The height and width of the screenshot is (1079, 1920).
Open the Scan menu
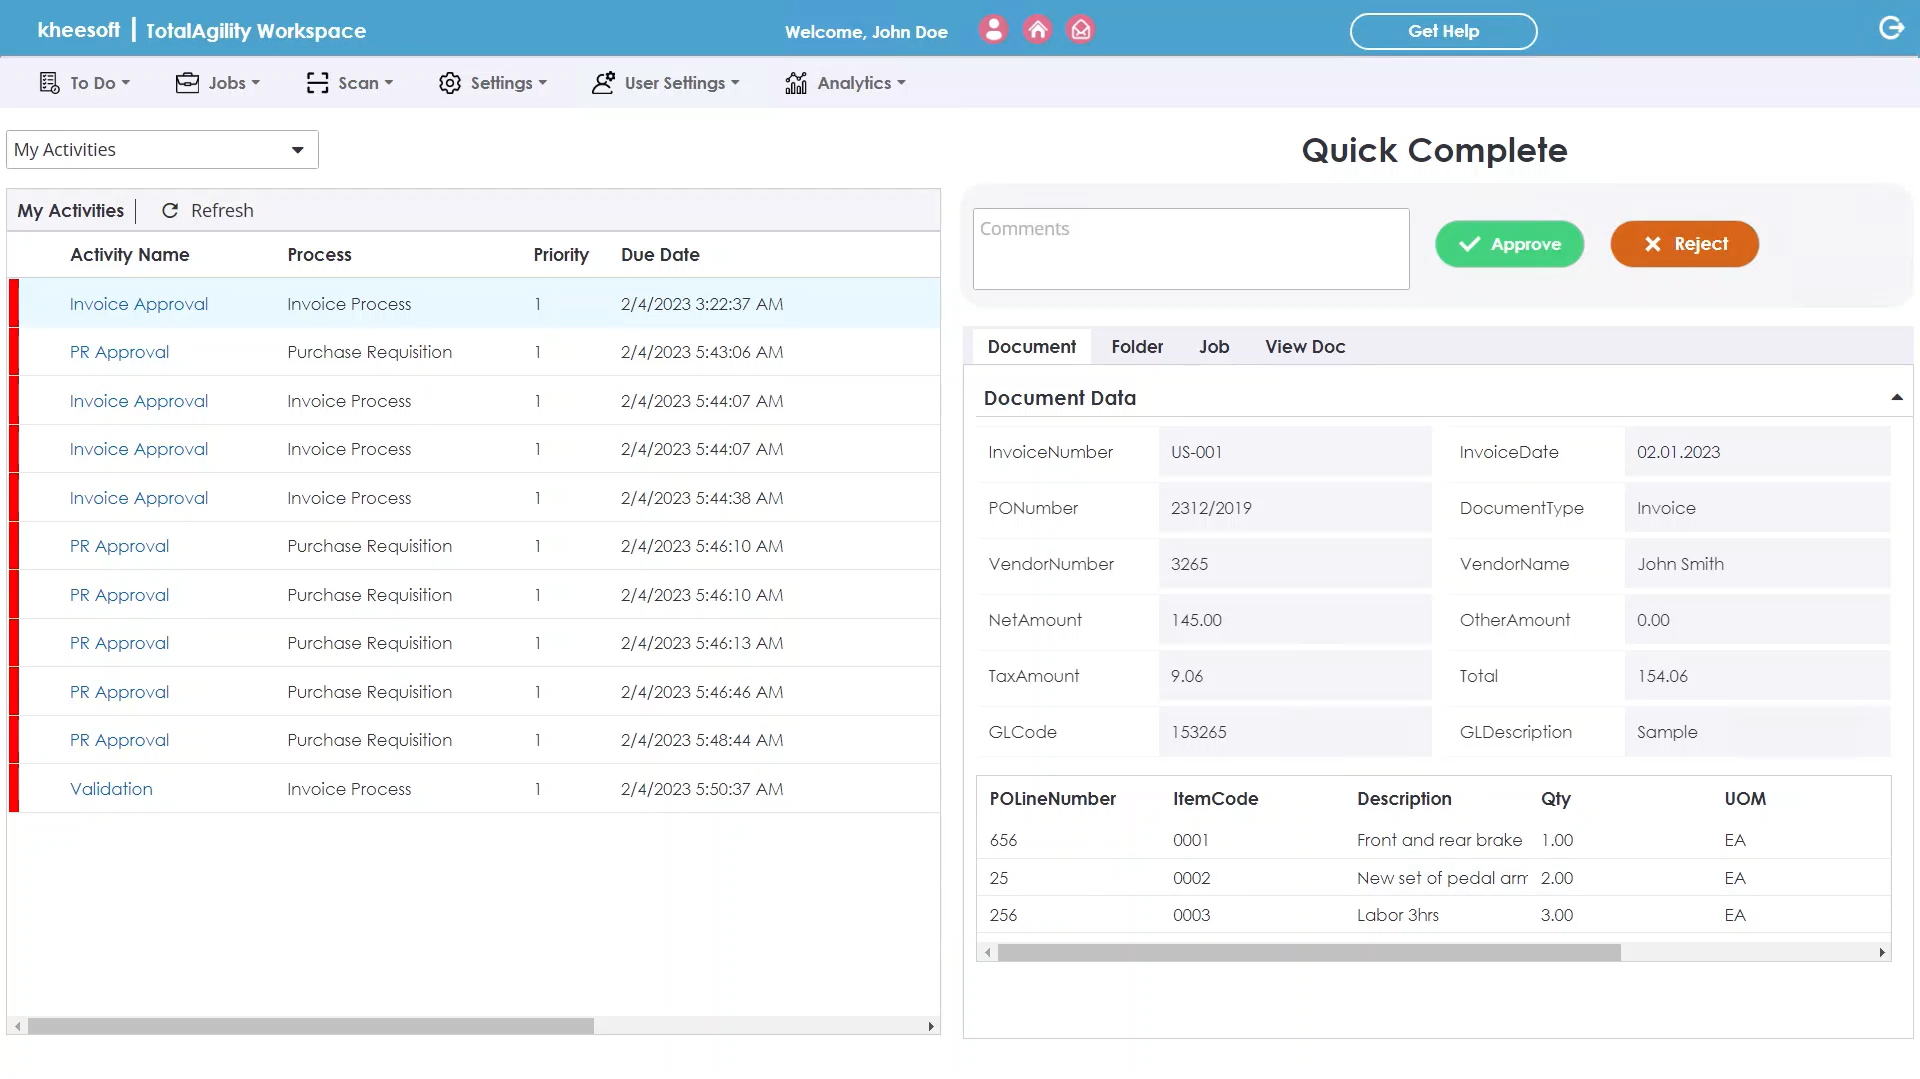pyautogui.click(x=349, y=83)
